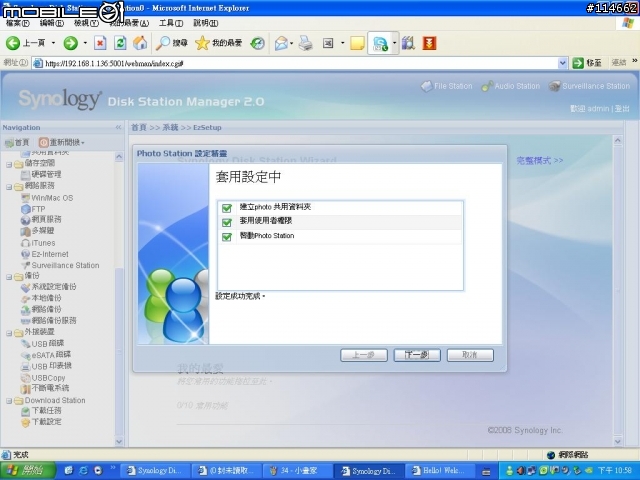Open File Station from the header
The width and height of the screenshot is (640, 480).
tap(447, 86)
